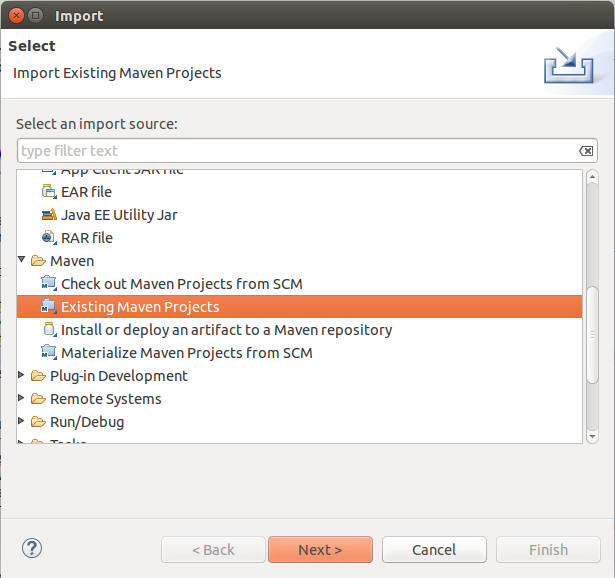Expand the Remote Systems folder

(23, 399)
